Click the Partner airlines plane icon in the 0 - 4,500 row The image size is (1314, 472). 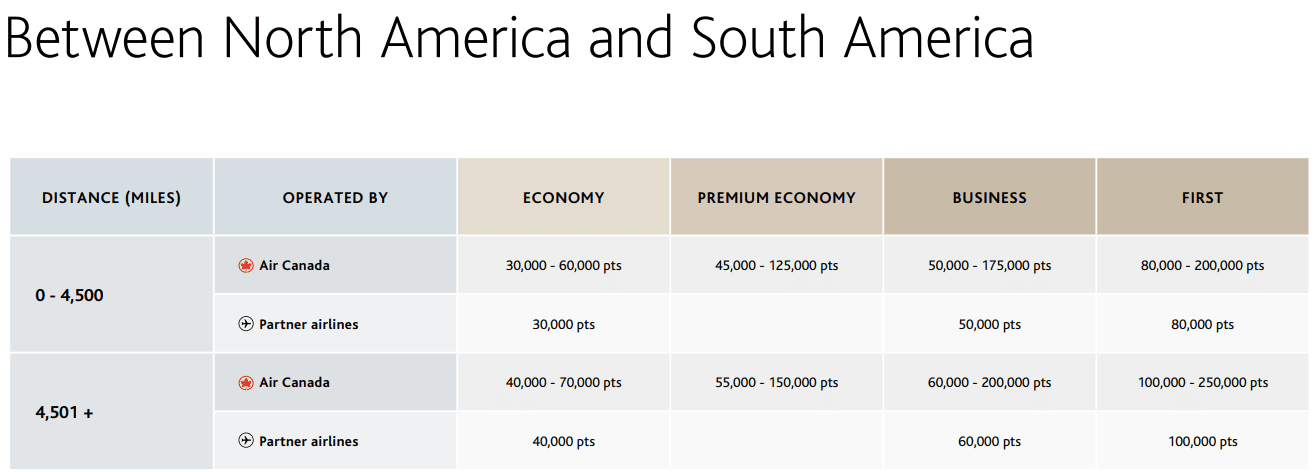pyautogui.click(x=246, y=324)
